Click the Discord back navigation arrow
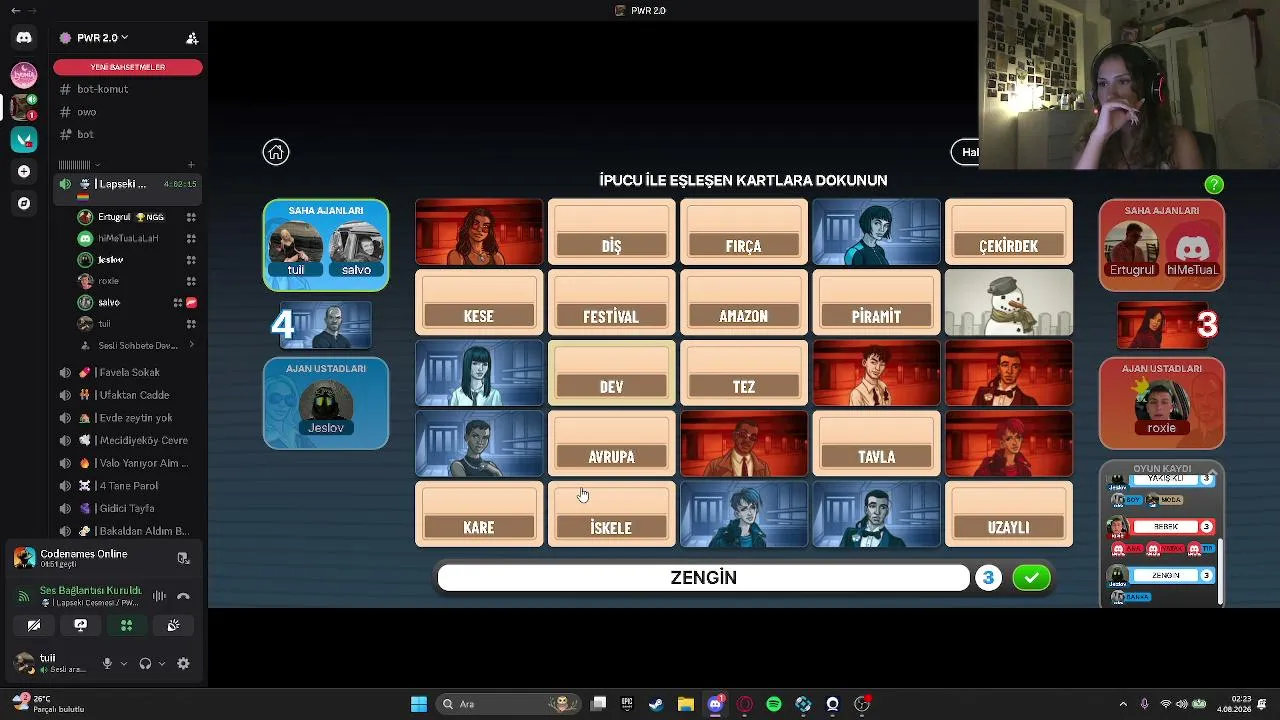Viewport: 1280px width, 720px height. tap(15, 10)
